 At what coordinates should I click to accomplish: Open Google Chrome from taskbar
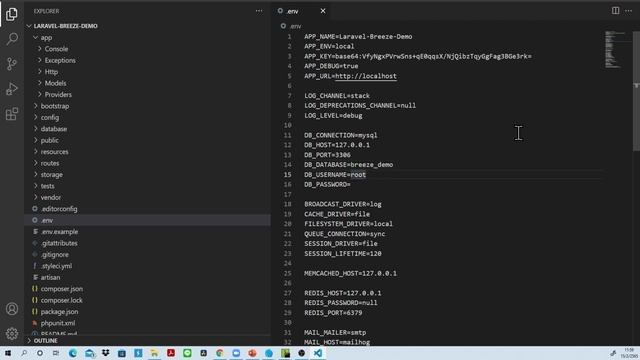coord(220,353)
